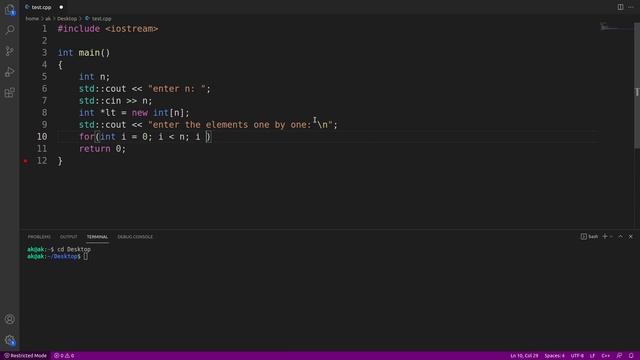Viewport: 640px width, 360px height.
Task: Click the bash terminal label
Action: (593, 237)
